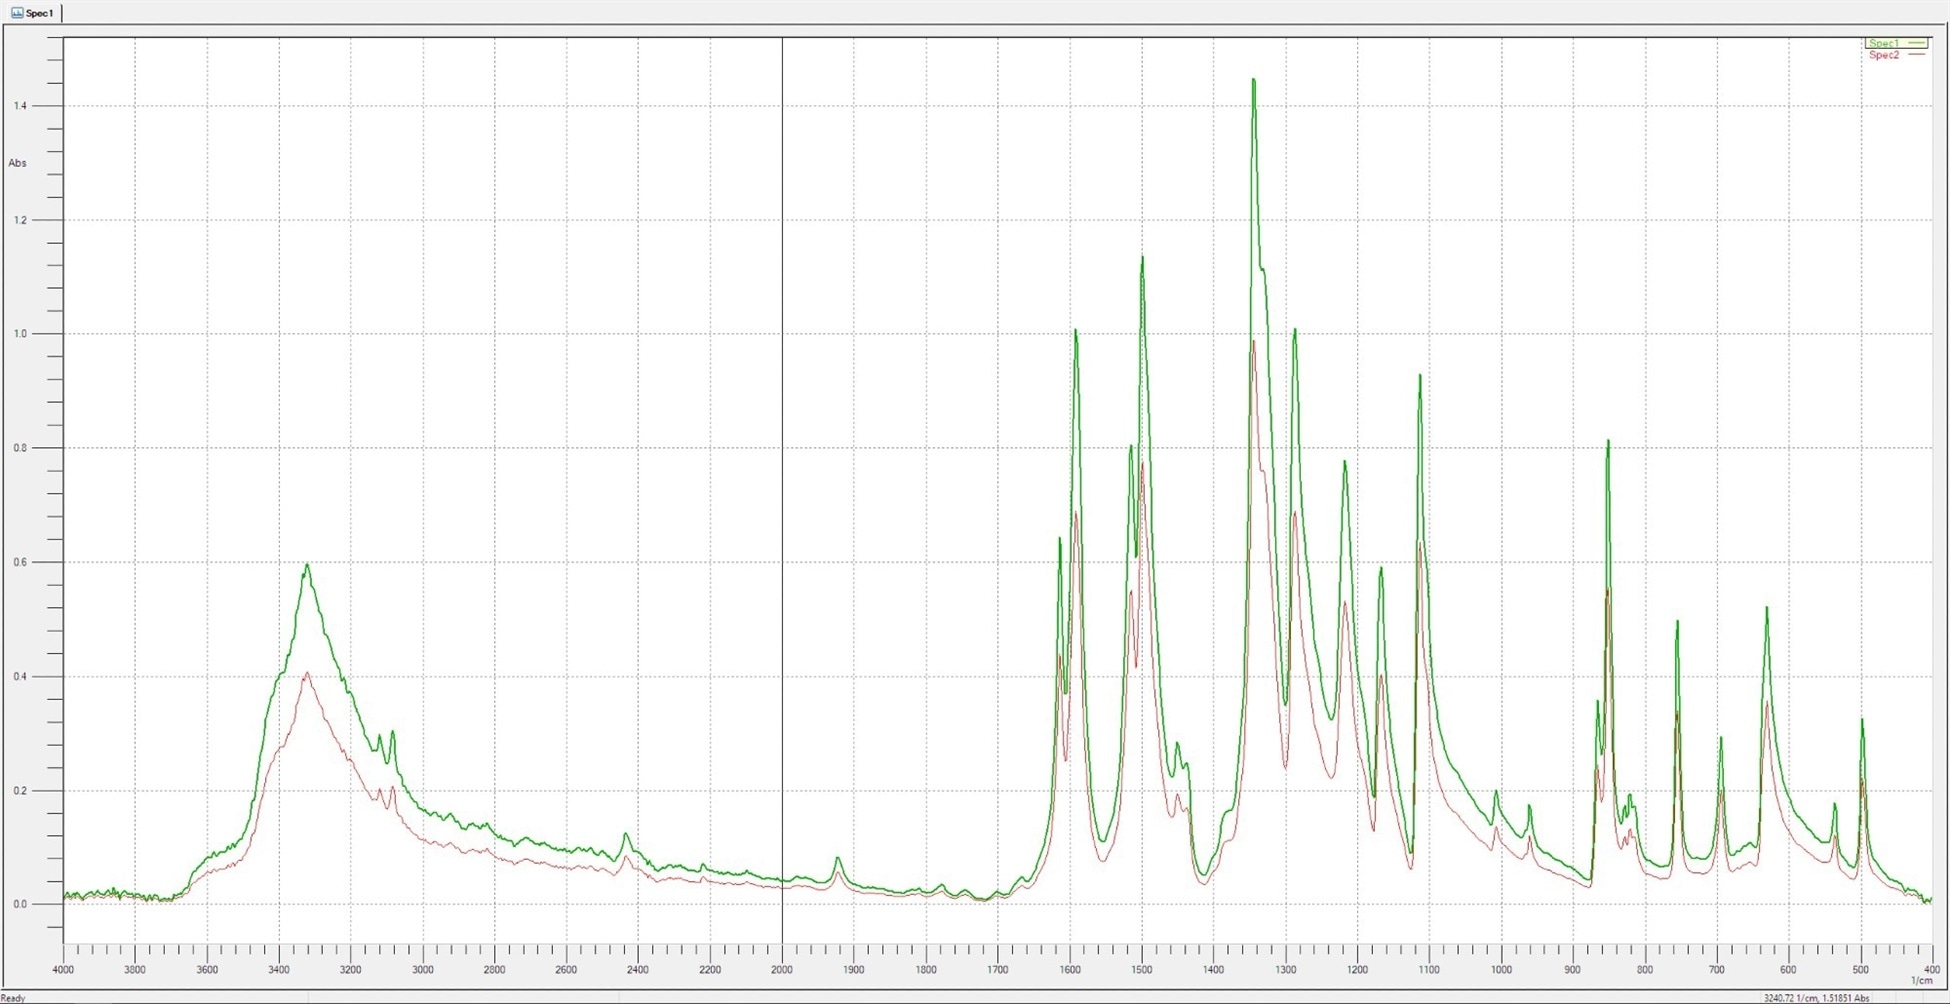Click the Abs axis label
1950x1004 pixels.
(x=16, y=163)
